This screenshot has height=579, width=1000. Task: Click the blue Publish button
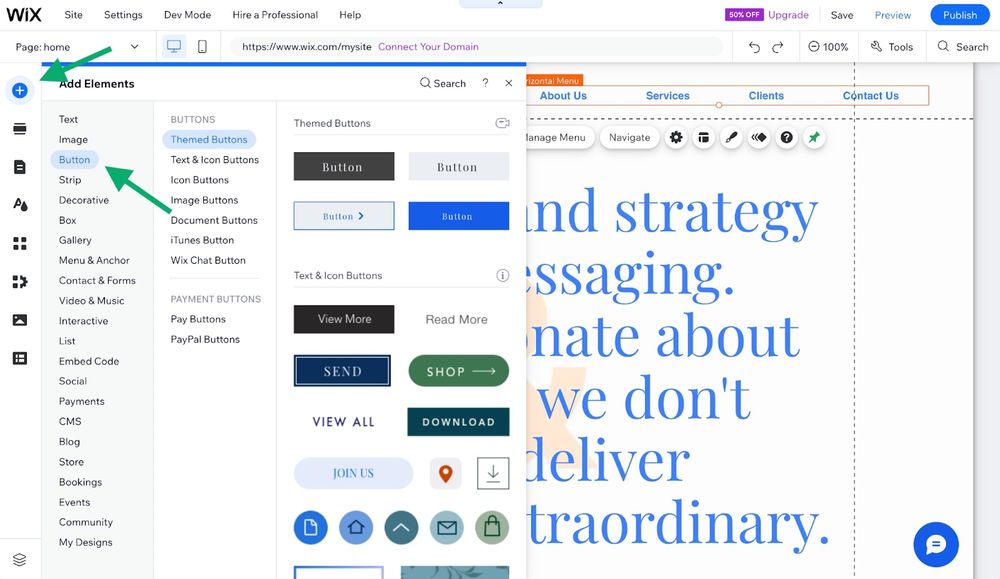coord(959,15)
